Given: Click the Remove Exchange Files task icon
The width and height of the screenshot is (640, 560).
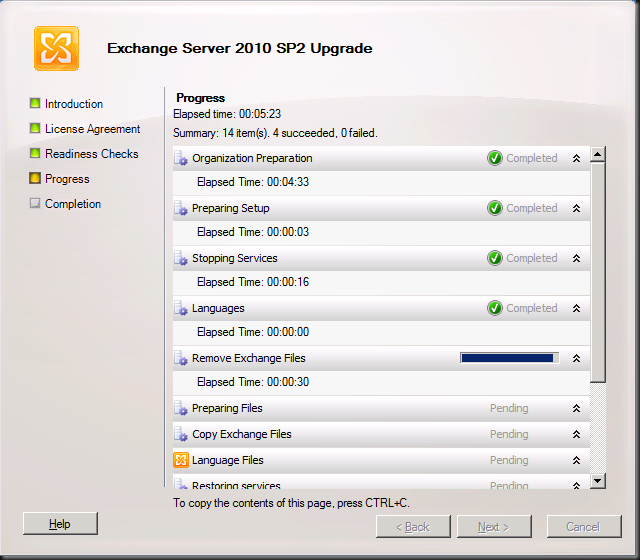Looking at the screenshot, I should [x=181, y=358].
